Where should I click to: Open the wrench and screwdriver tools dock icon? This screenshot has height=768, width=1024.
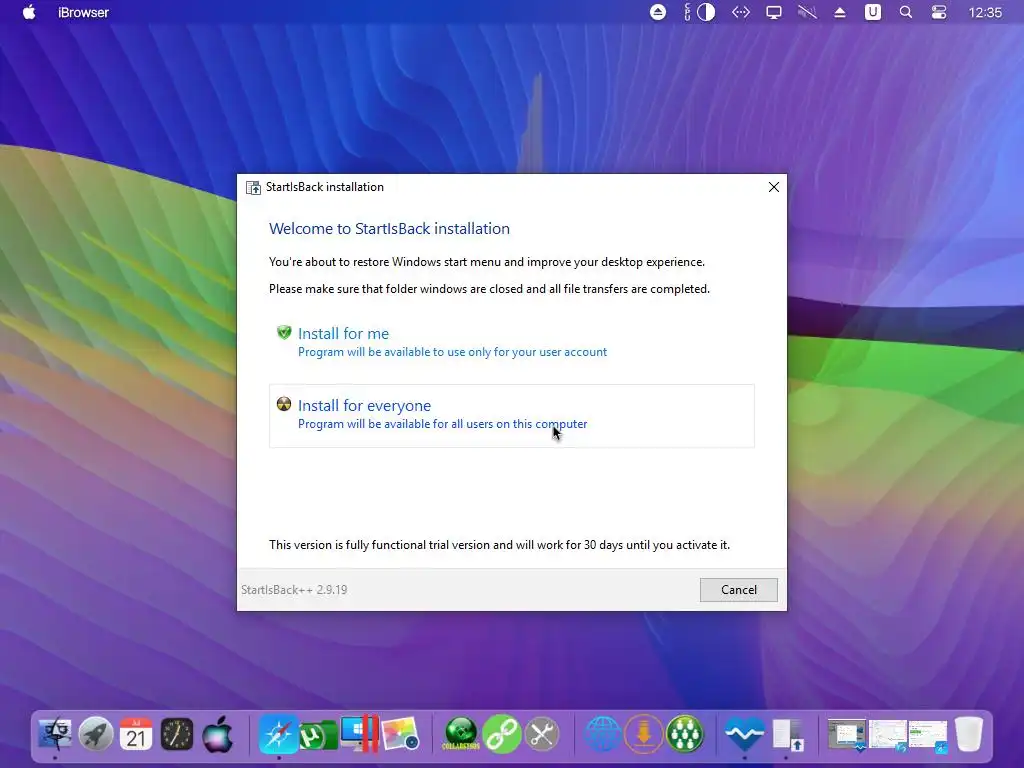(542, 734)
